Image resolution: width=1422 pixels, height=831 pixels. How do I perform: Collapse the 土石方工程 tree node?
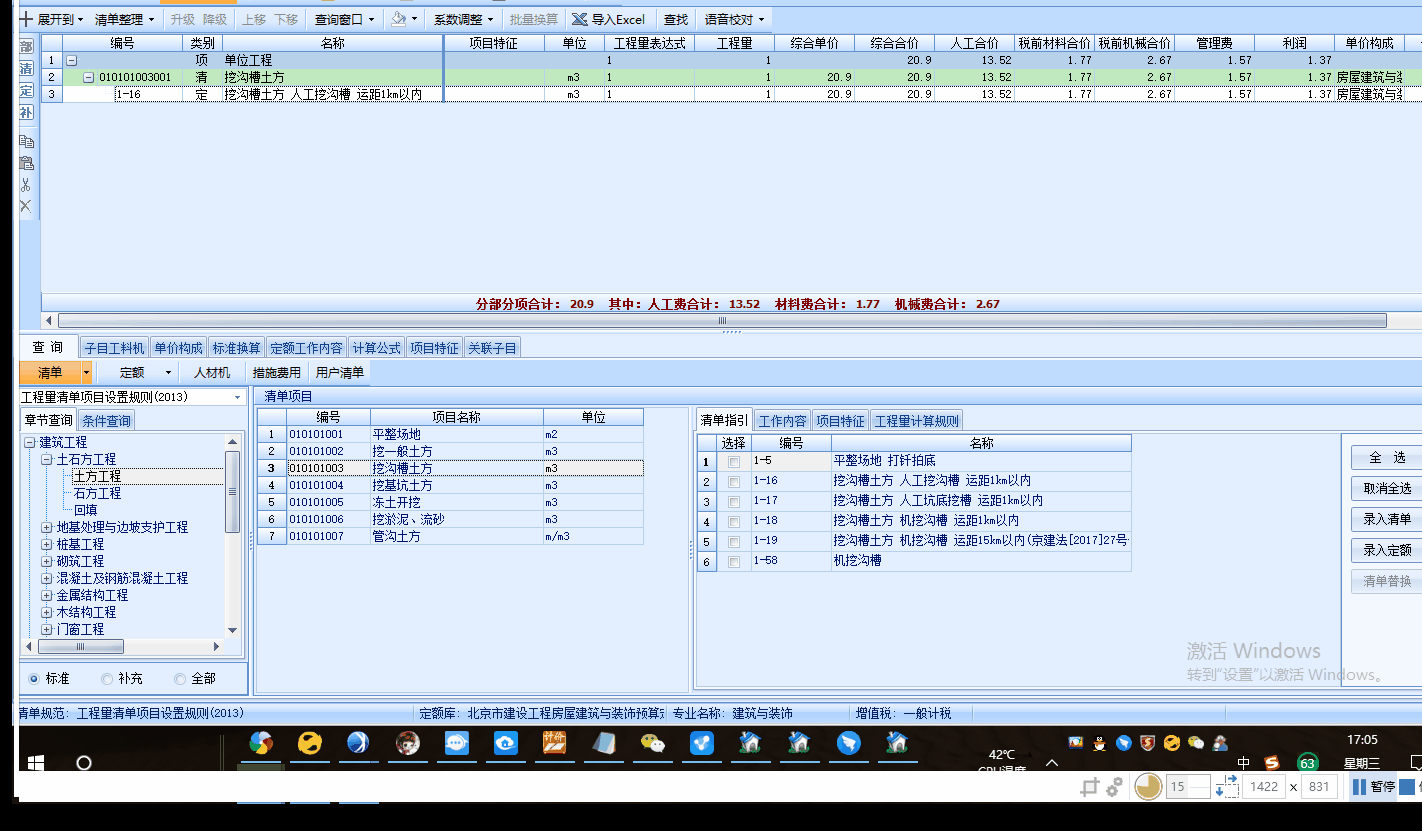pos(47,460)
